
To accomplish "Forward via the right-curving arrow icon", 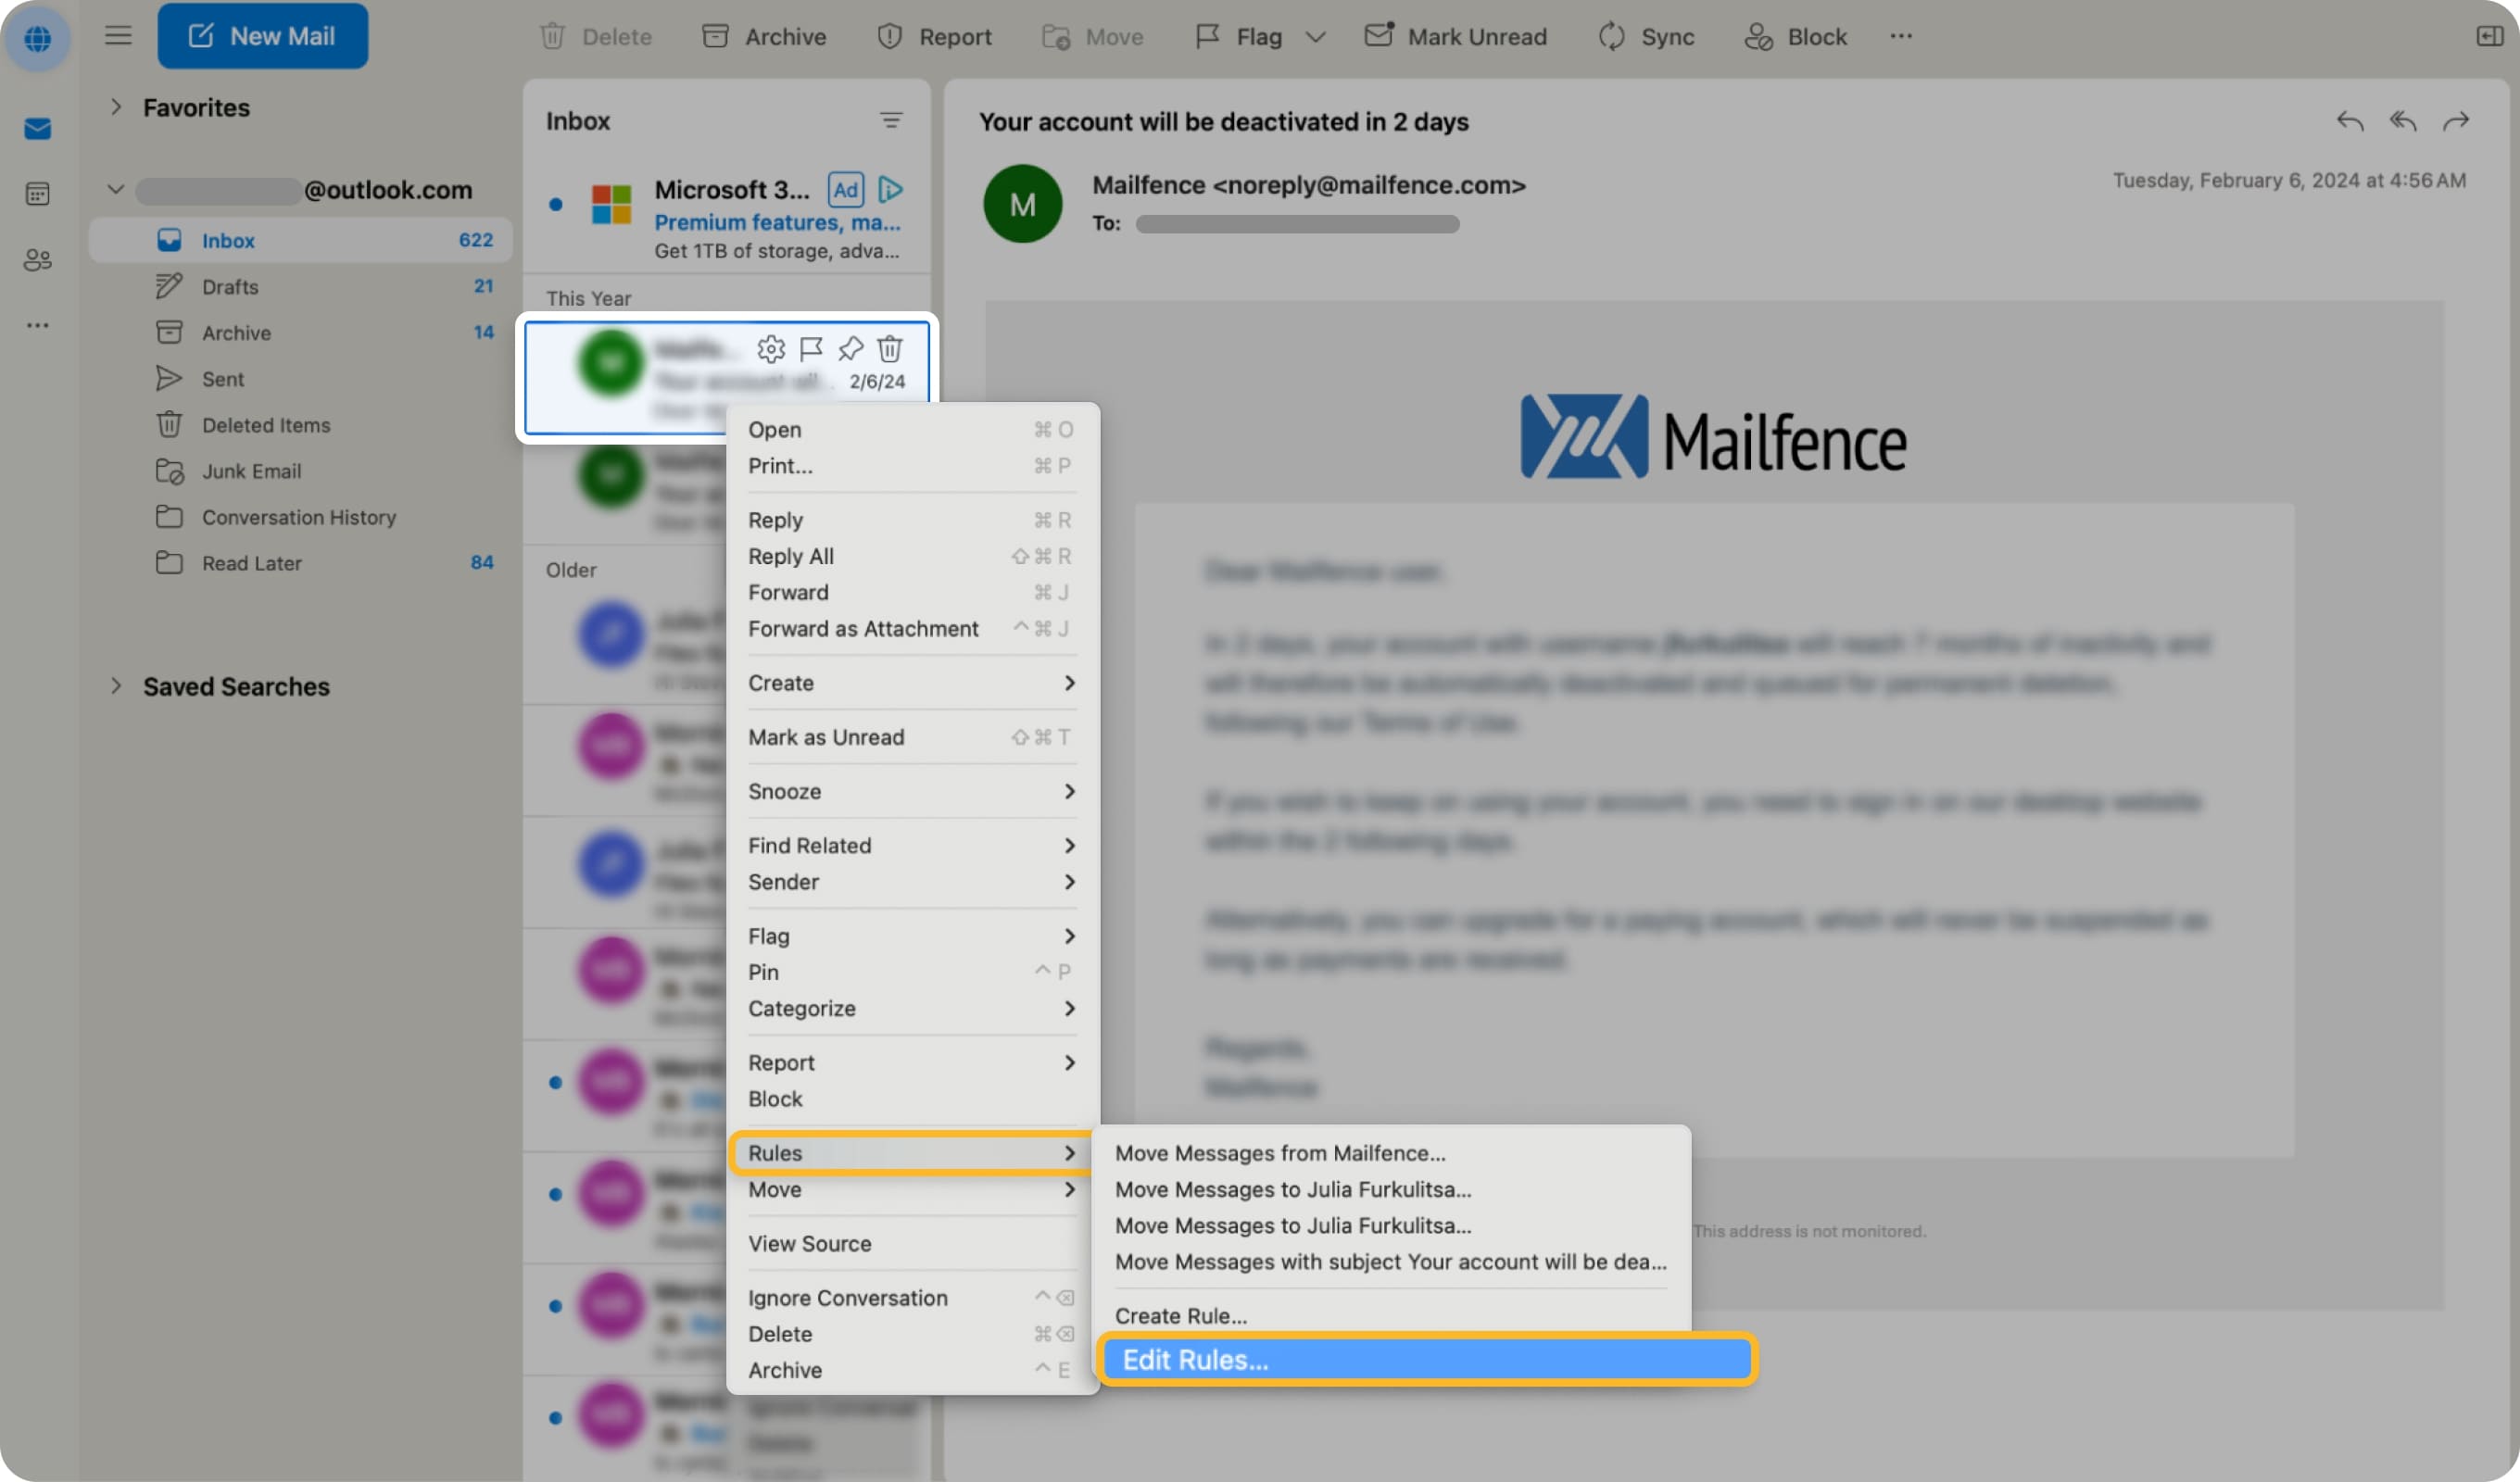I will 2458,121.
